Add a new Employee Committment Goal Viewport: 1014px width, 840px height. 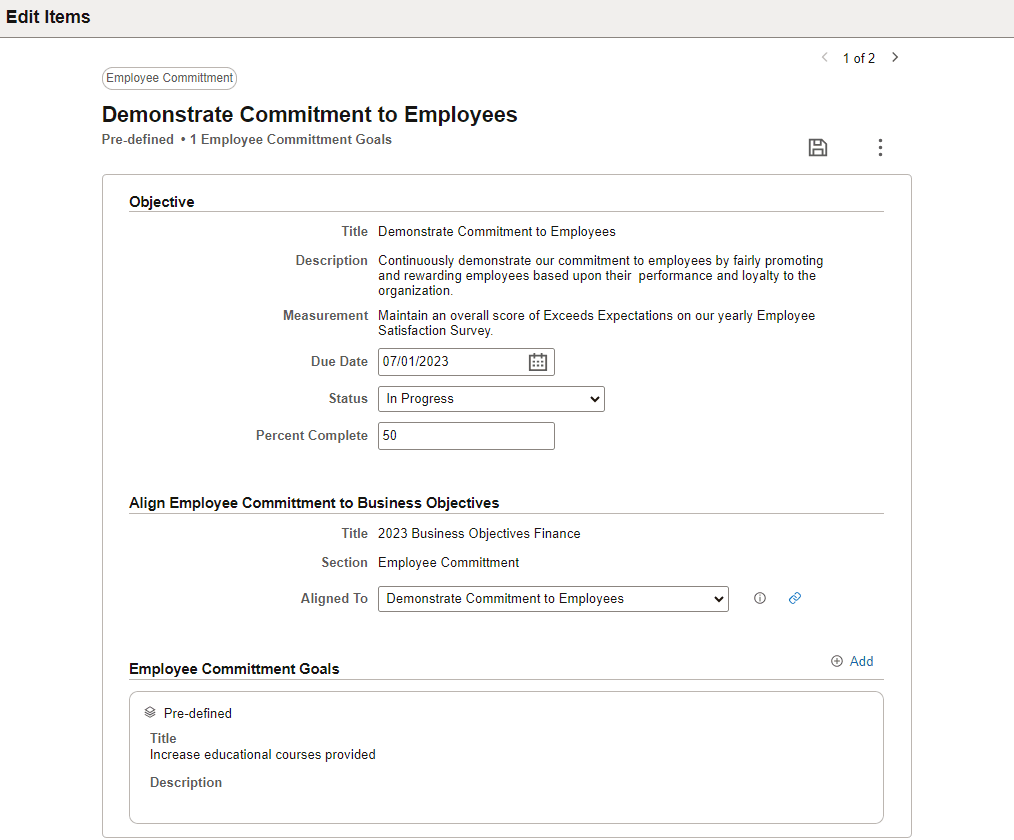[x=852, y=661]
